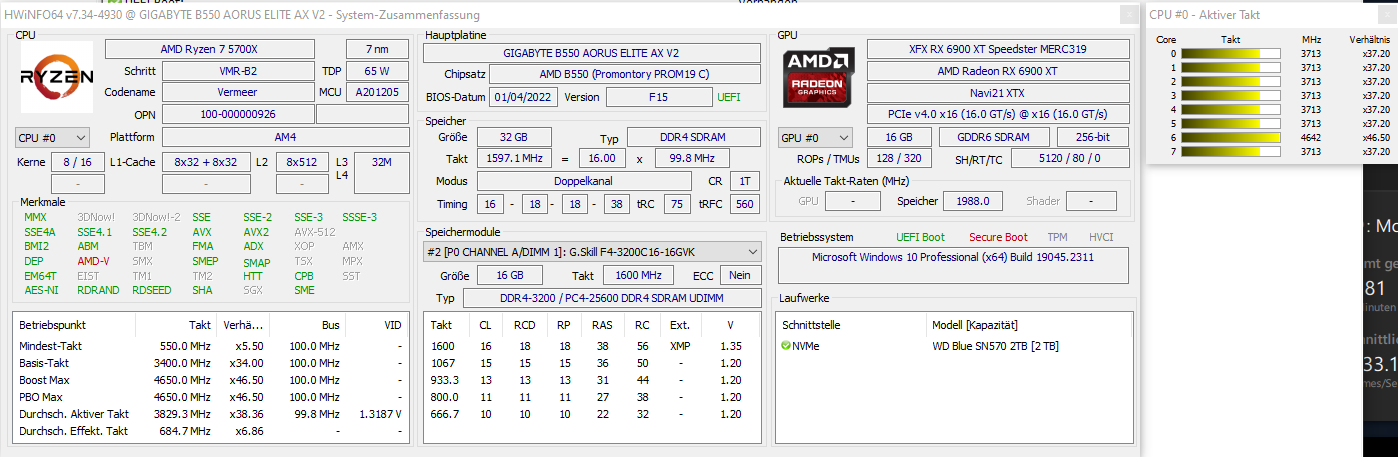Image resolution: width=1398 pixels, height=457 pixels.
Task: Click the L2 cache 8x512 field
Action: (302, 161)
